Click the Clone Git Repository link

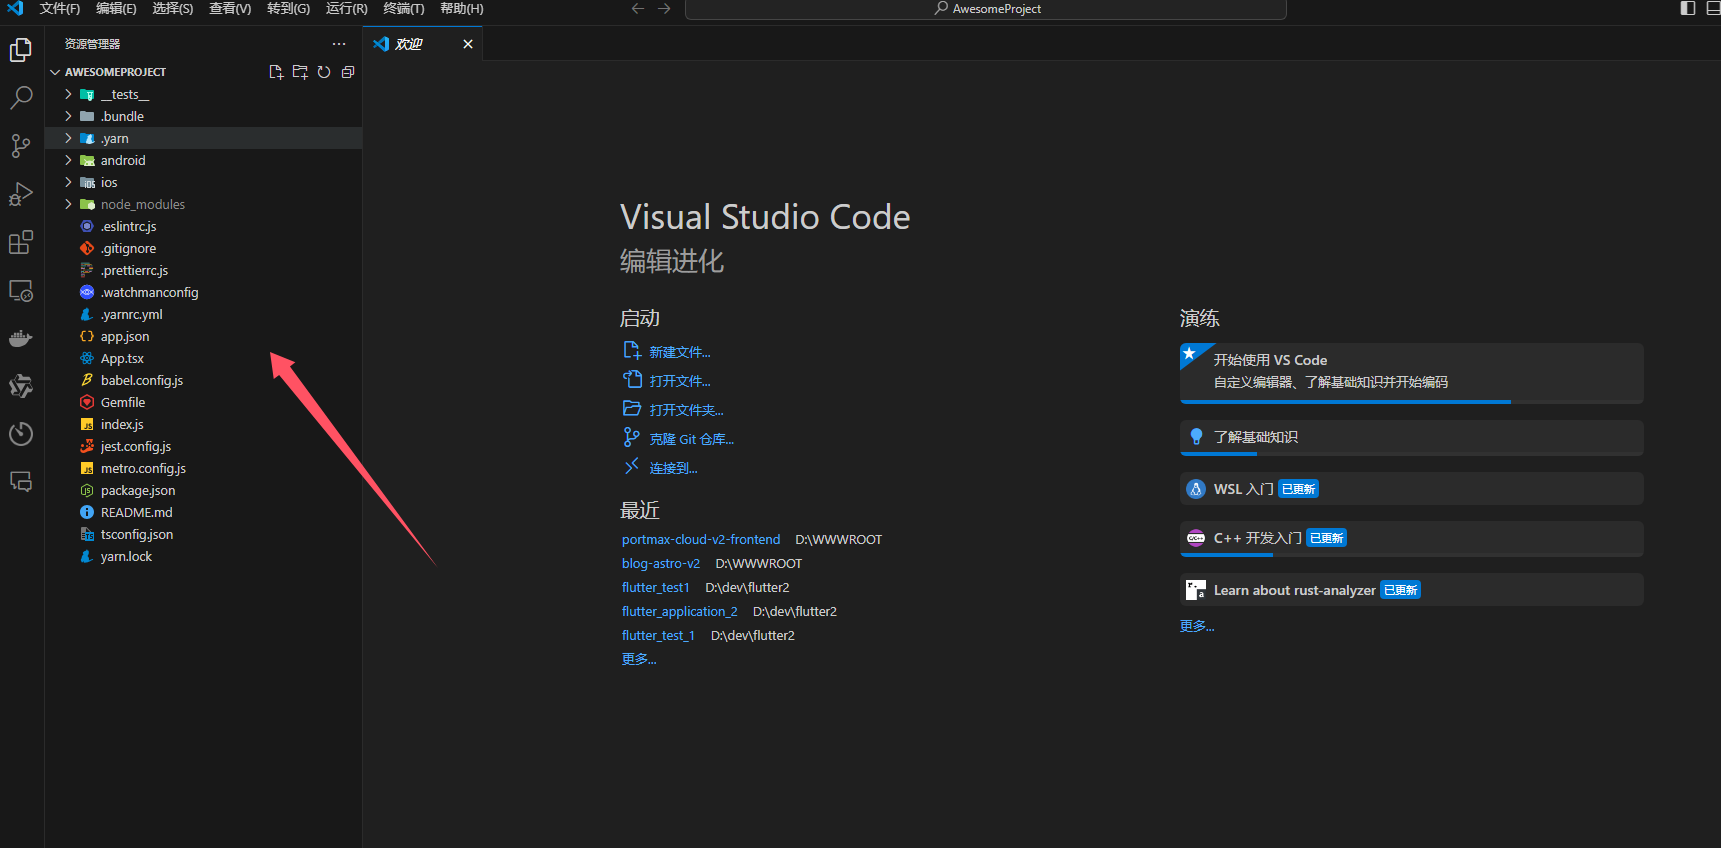click(x=692, y=439)
